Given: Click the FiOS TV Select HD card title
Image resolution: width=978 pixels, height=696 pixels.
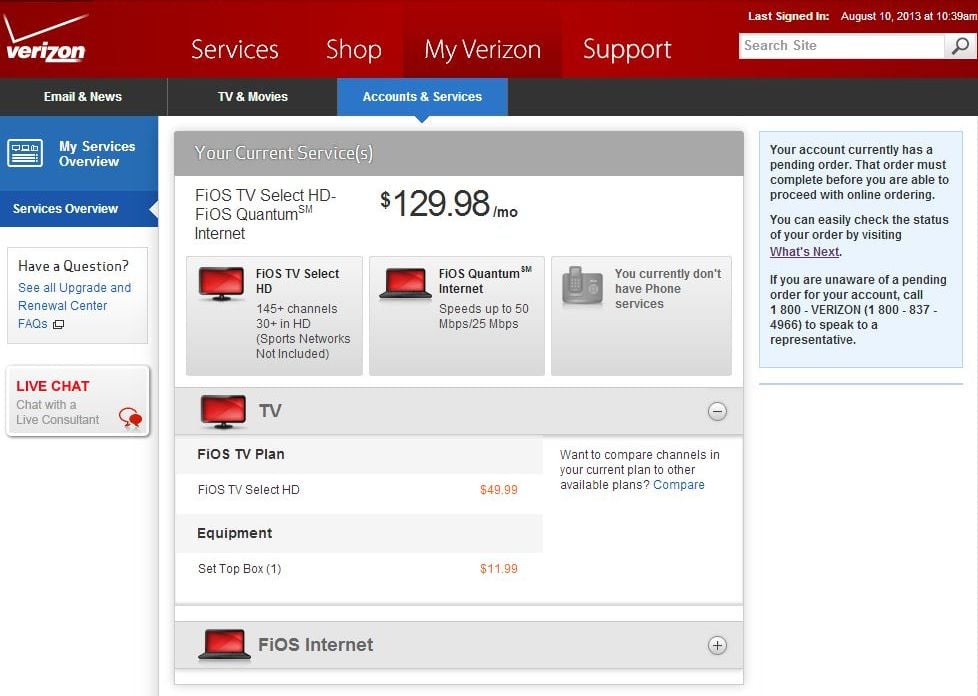Looking at the screenshot, I should [298, 281].
